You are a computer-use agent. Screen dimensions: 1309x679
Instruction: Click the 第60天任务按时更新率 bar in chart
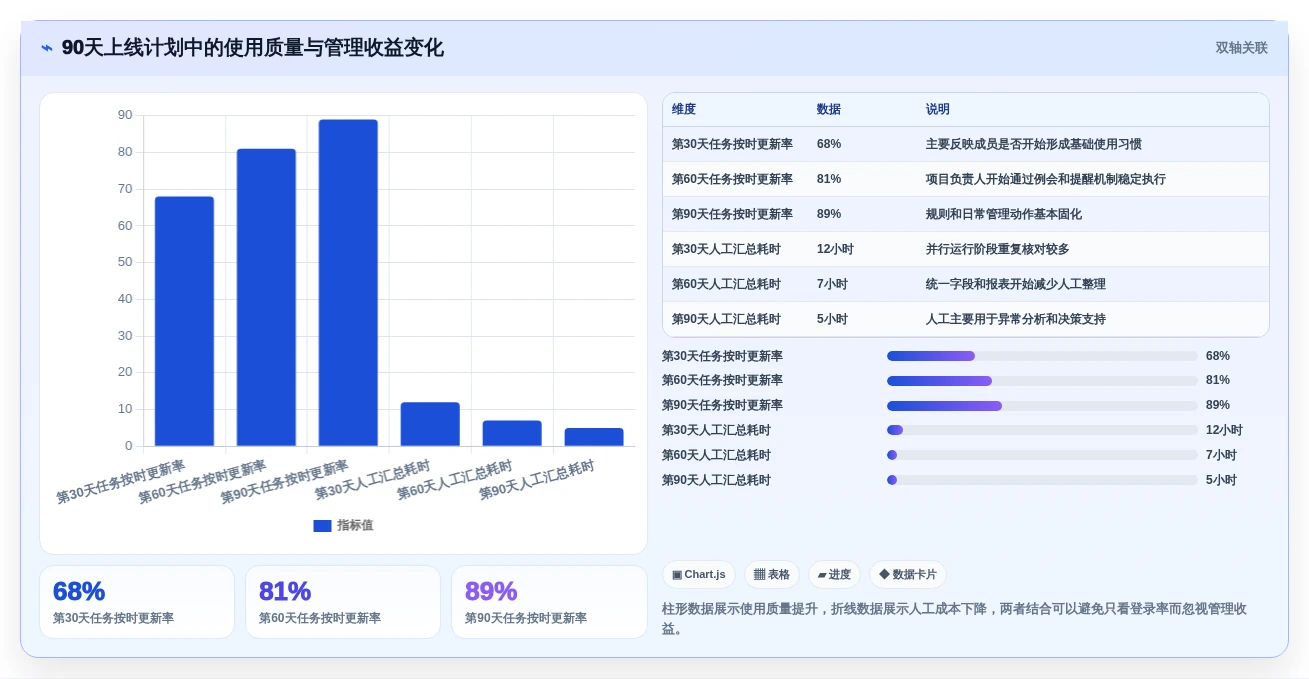point(266,297)
